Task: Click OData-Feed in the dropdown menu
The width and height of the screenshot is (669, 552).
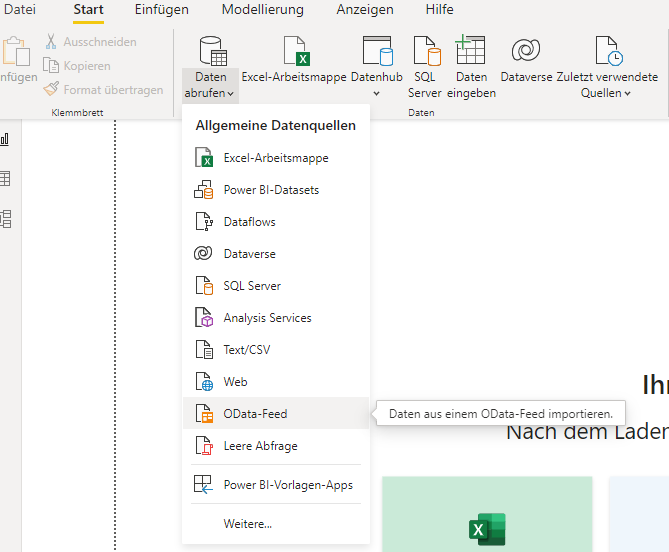Action: [x=255, y=414]
